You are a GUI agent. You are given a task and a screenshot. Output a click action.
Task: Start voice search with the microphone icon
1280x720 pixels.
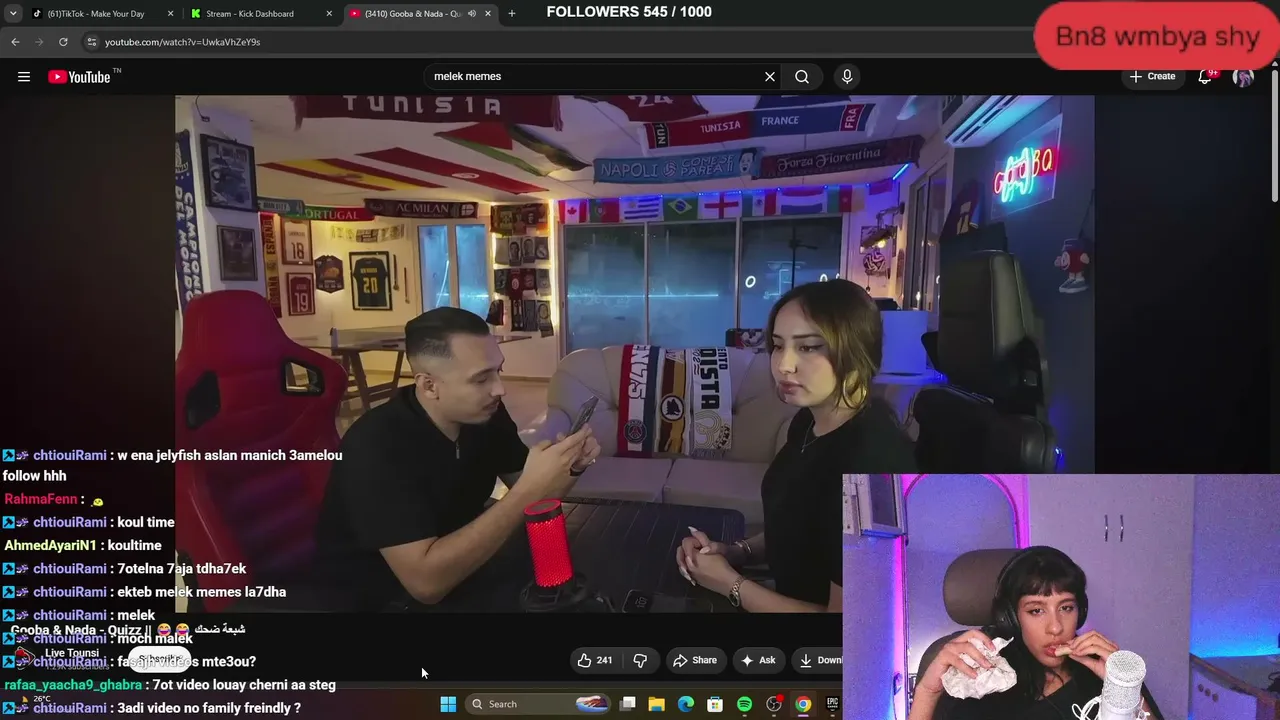tap(847, 77)
